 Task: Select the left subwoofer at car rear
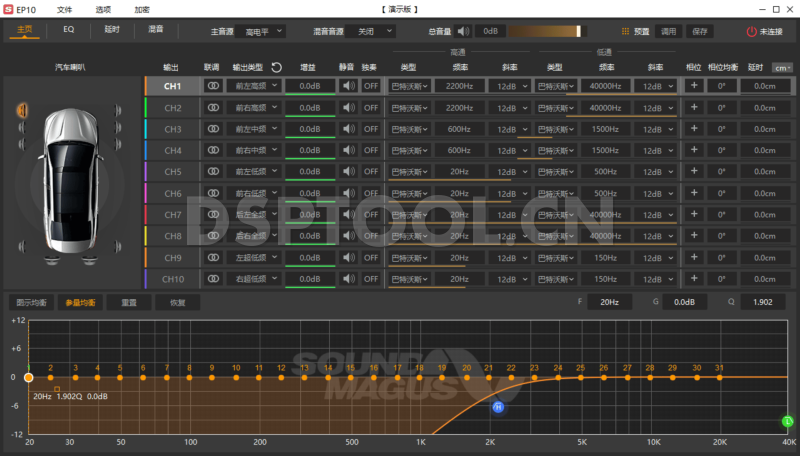tap(52, 260)
